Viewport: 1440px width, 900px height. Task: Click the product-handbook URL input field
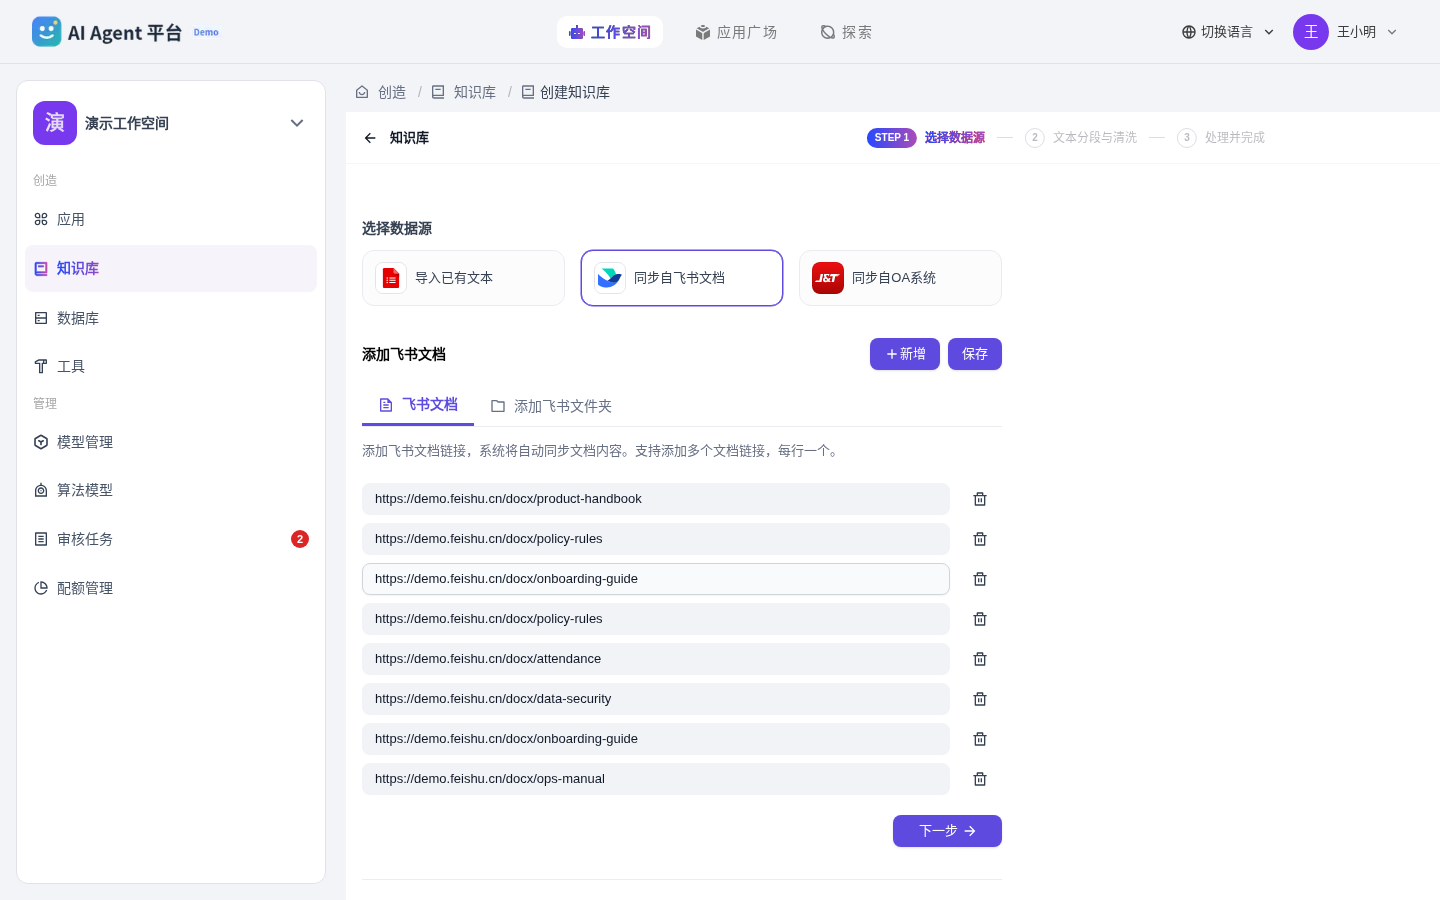(x=656, y=499)
